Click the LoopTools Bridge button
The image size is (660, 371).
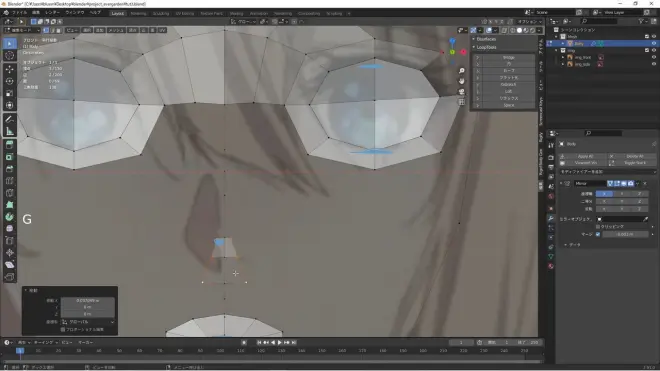point(508,57)
